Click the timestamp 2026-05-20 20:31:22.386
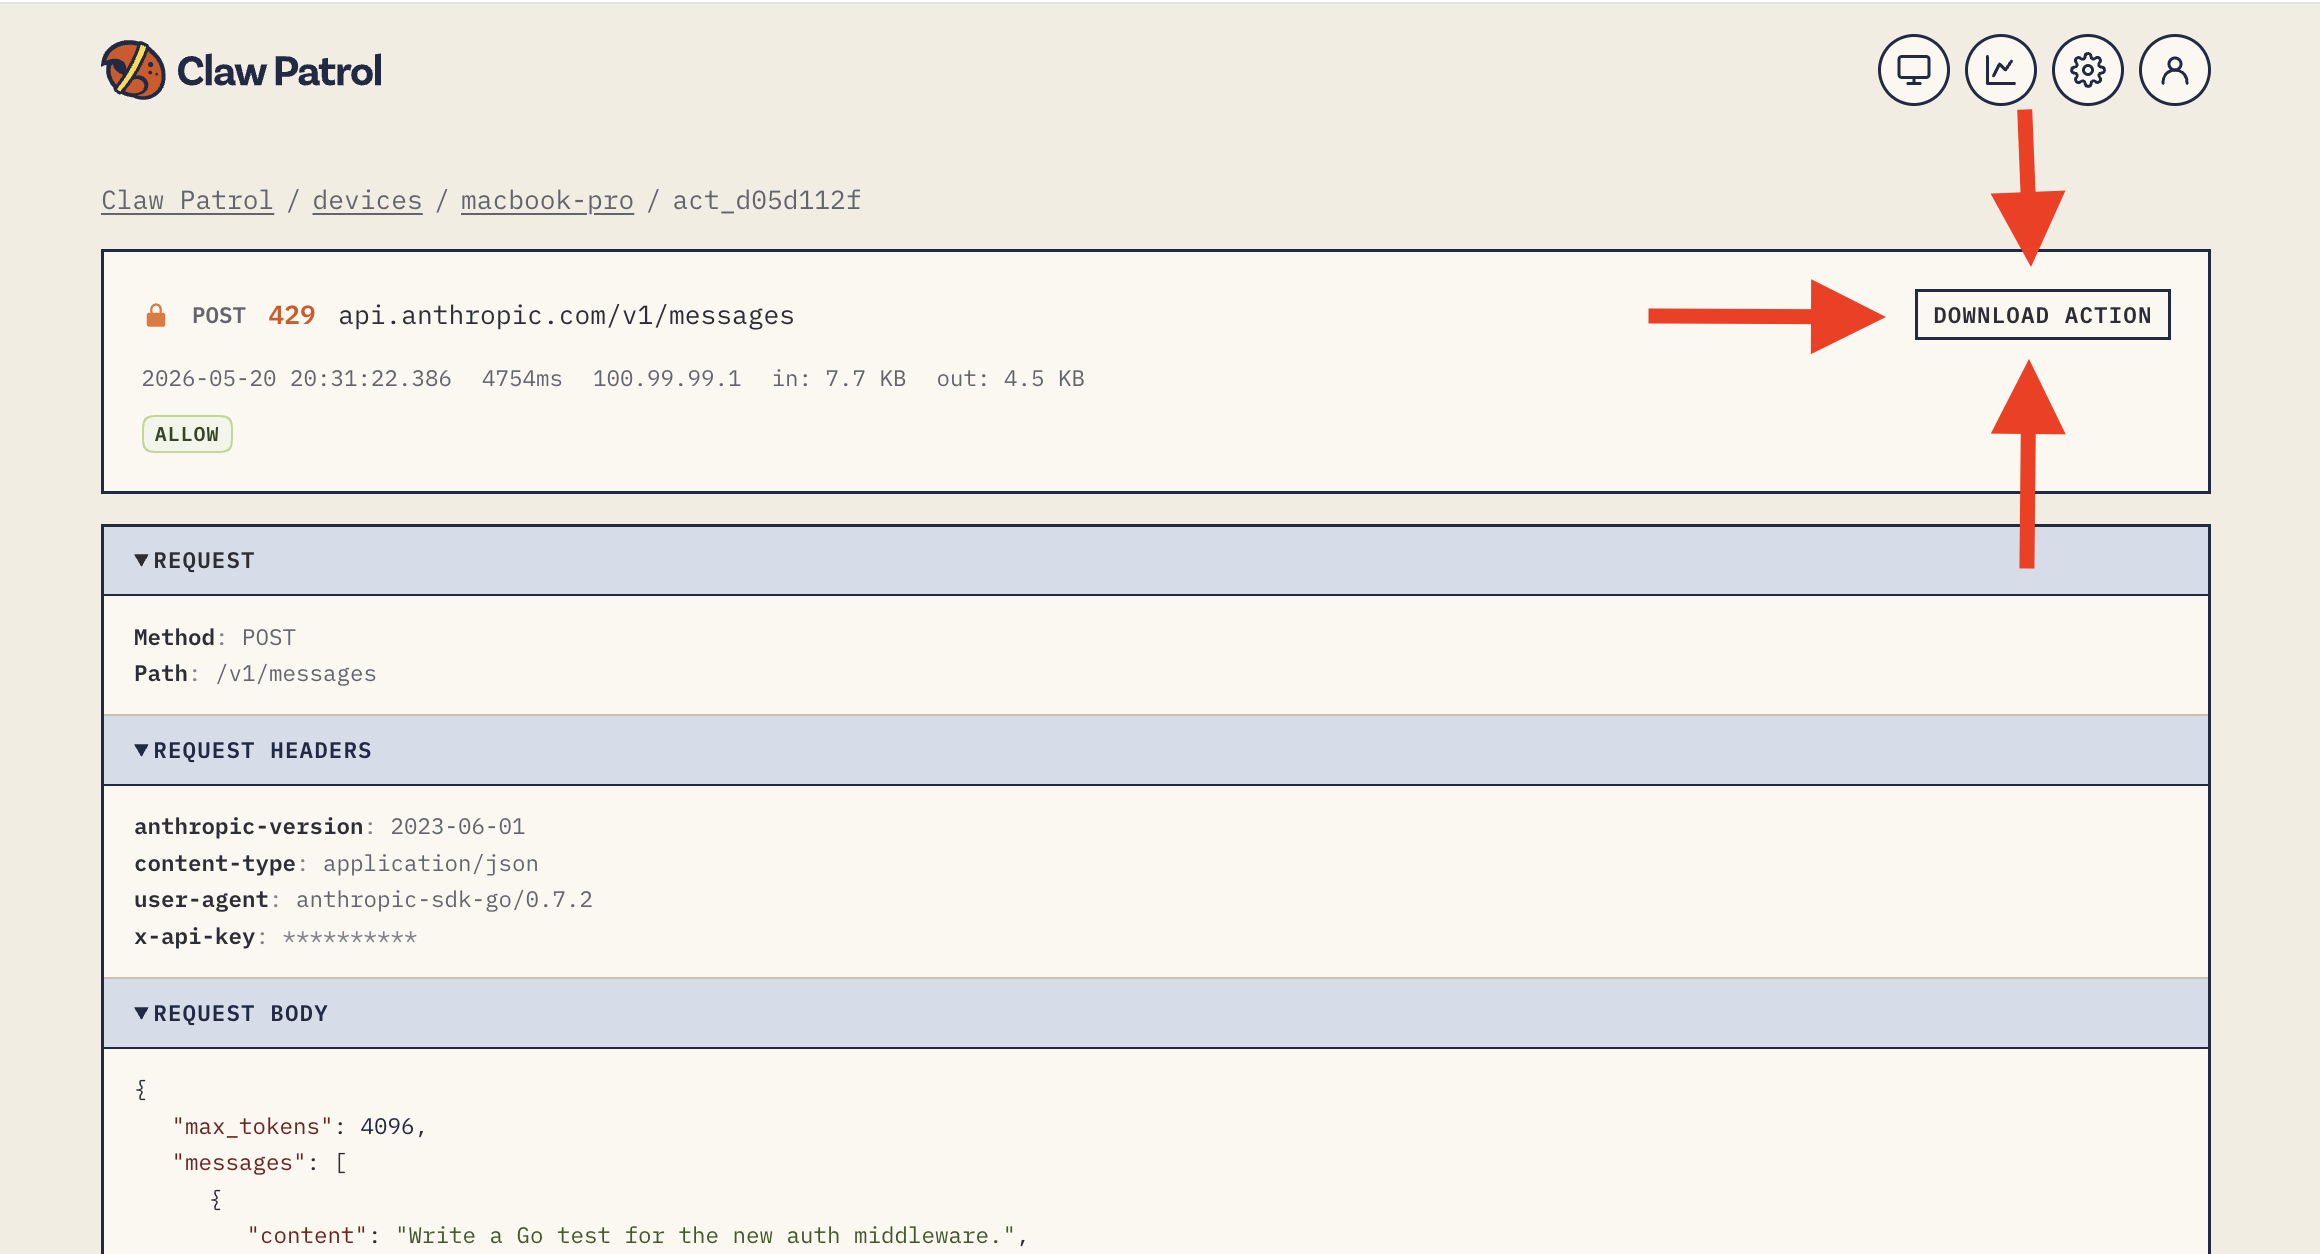Screen dimensions: 2320x1254 (296, 379)
